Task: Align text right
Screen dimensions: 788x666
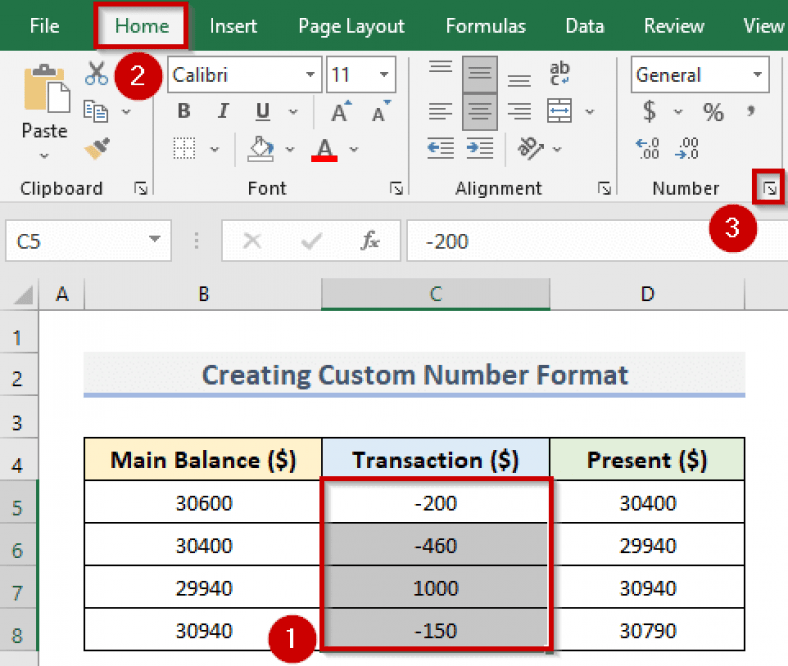Action: (x=519, y=111)
